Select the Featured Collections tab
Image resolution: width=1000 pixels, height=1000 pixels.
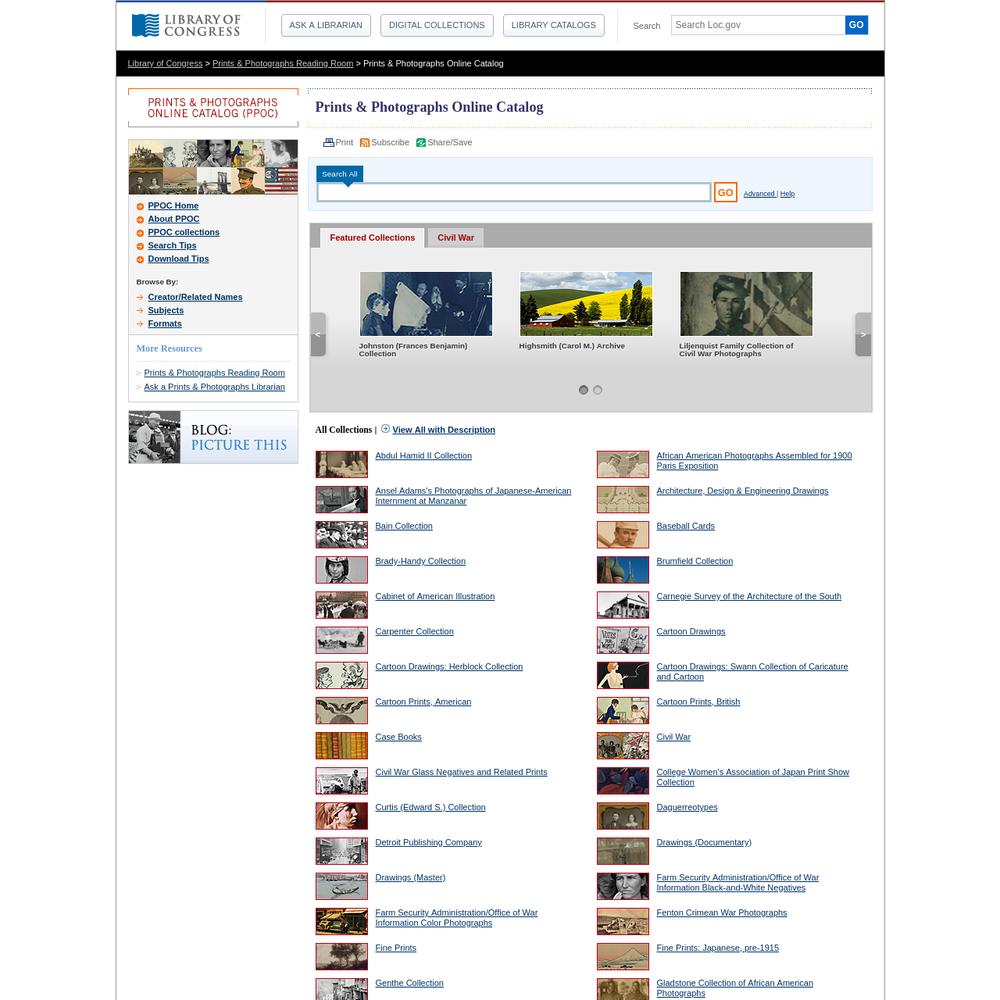[372, 237]
